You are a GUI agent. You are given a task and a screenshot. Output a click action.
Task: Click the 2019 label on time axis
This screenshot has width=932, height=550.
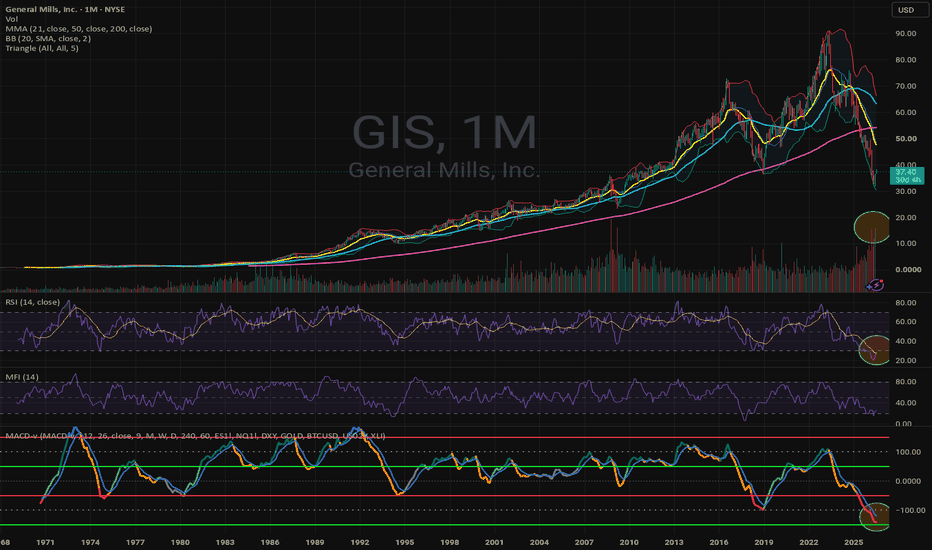pyautogui.click(x=764, y=542)
